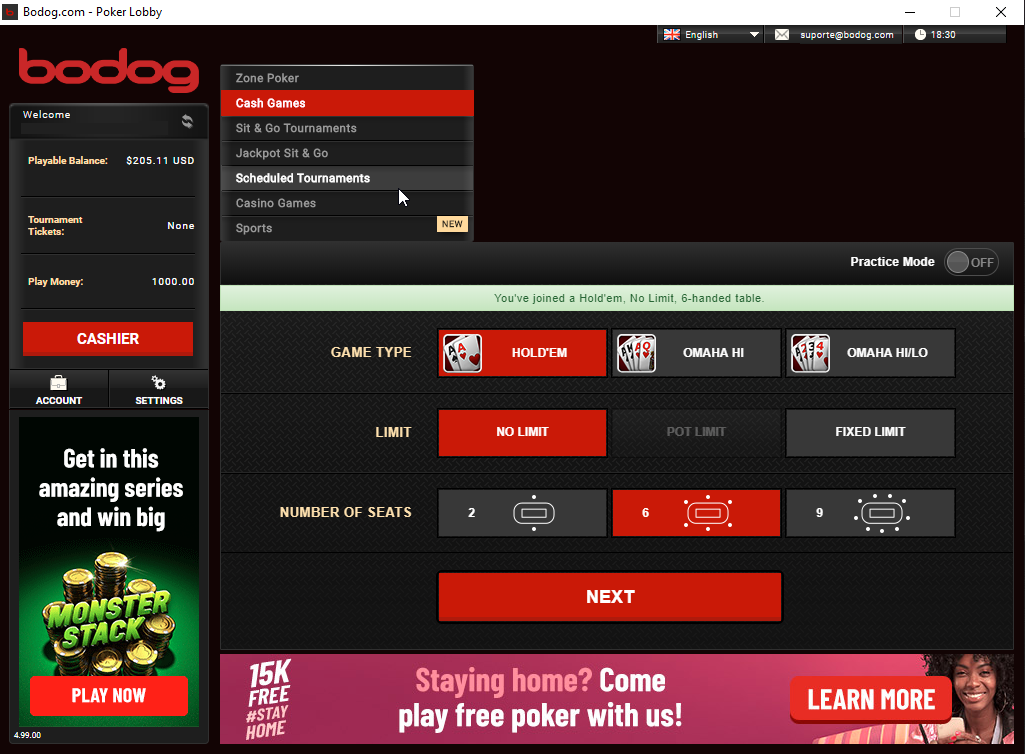Minimize the Poker Lobby window

[x=909, y=12]
